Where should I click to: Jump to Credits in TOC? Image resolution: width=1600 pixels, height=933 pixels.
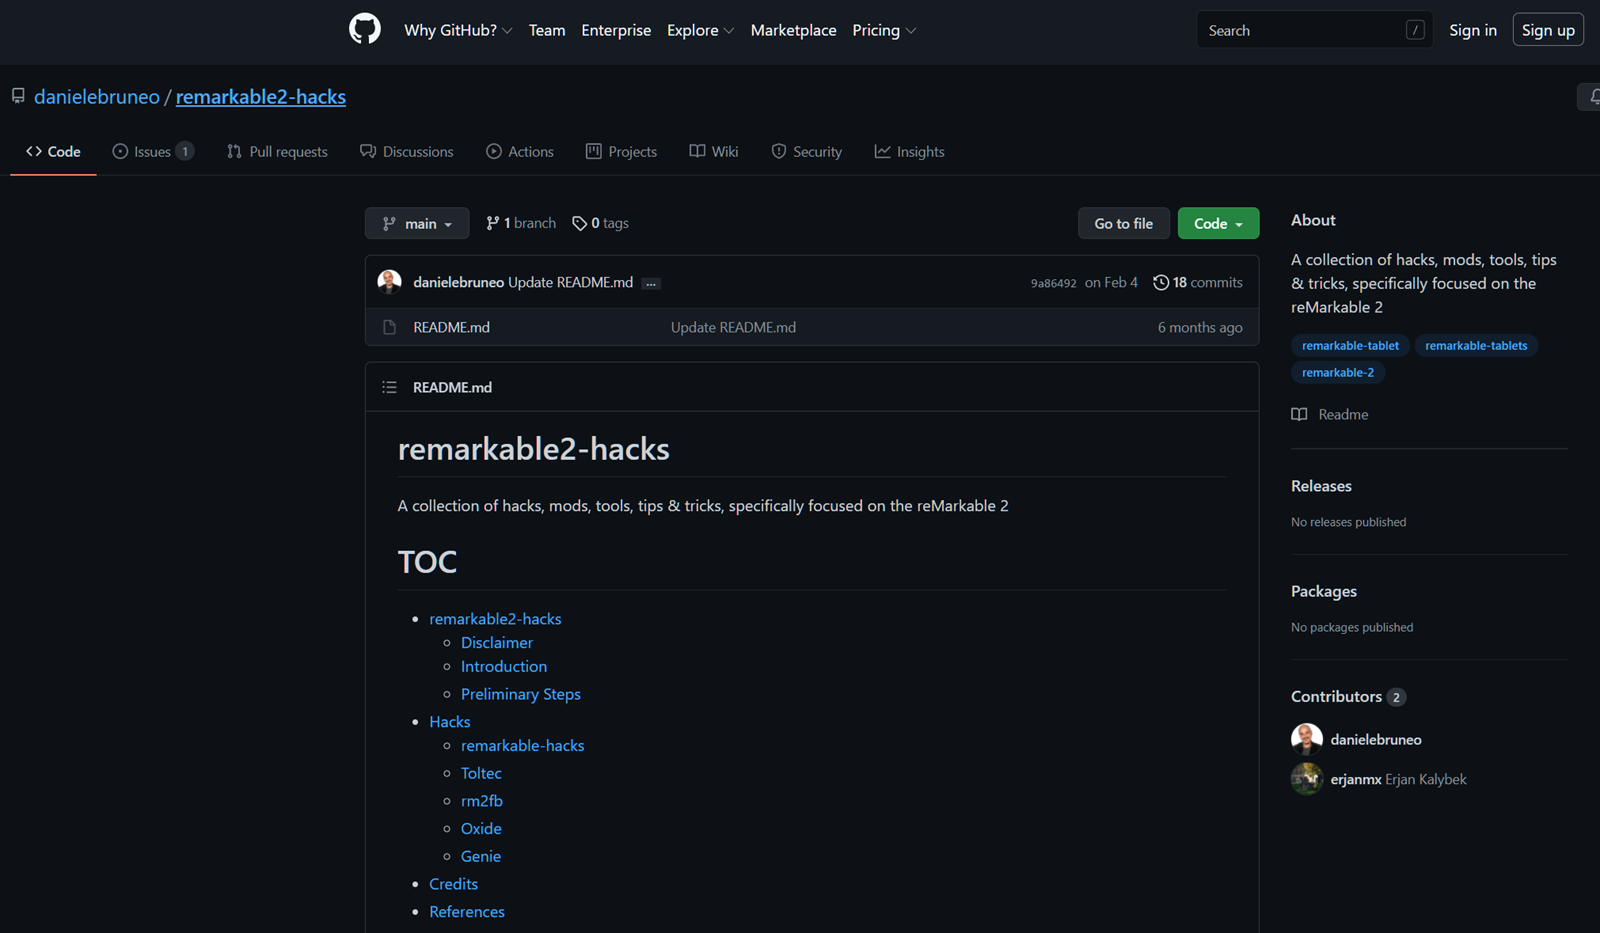click(453, 884)
